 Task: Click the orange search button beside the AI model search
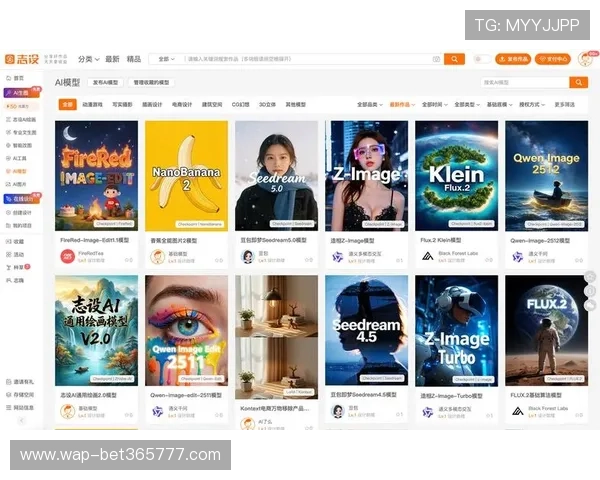pos(579,82)
